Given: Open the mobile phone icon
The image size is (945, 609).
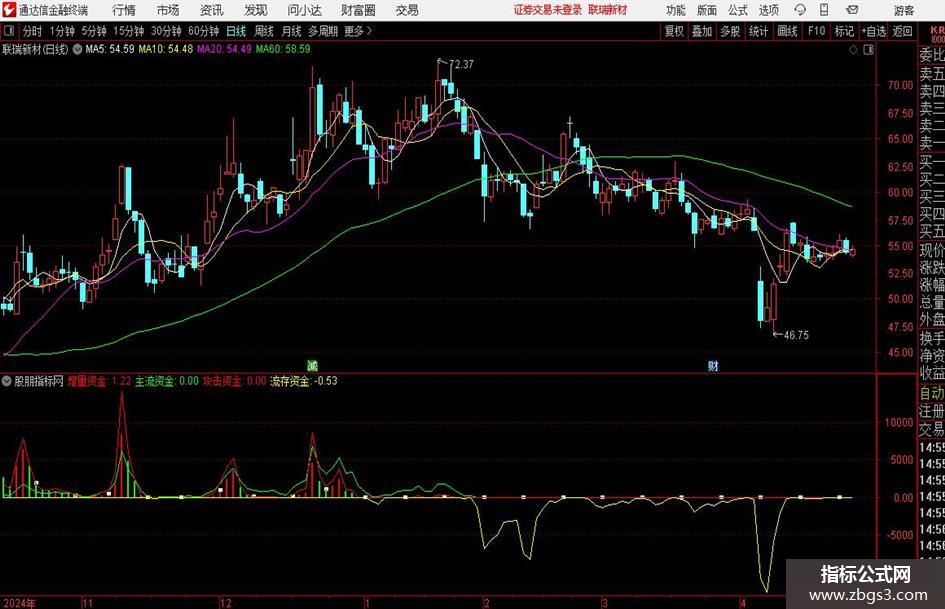Looking at the screenshot, I should 824,10.
